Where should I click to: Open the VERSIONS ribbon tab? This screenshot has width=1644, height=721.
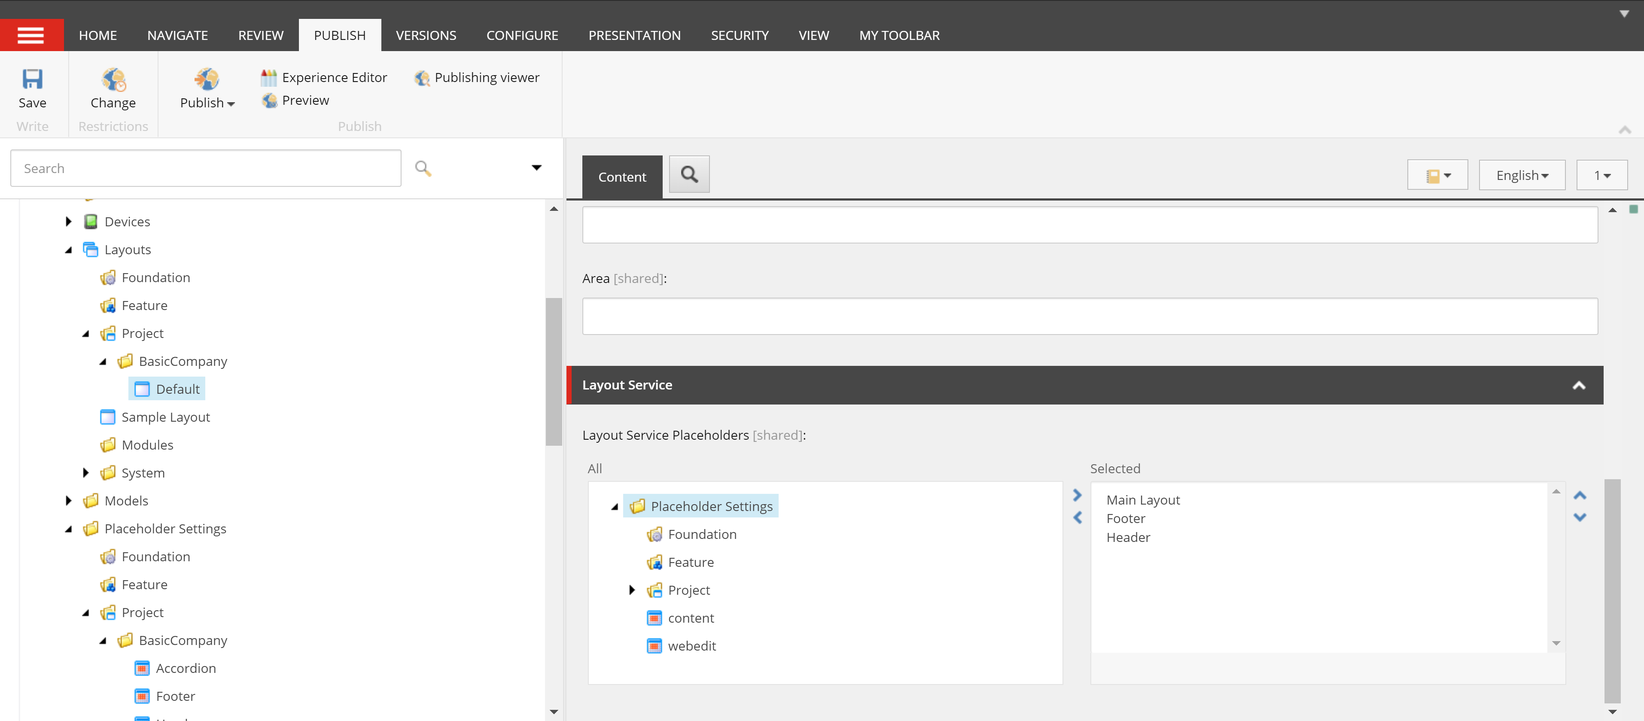point(426,35)
